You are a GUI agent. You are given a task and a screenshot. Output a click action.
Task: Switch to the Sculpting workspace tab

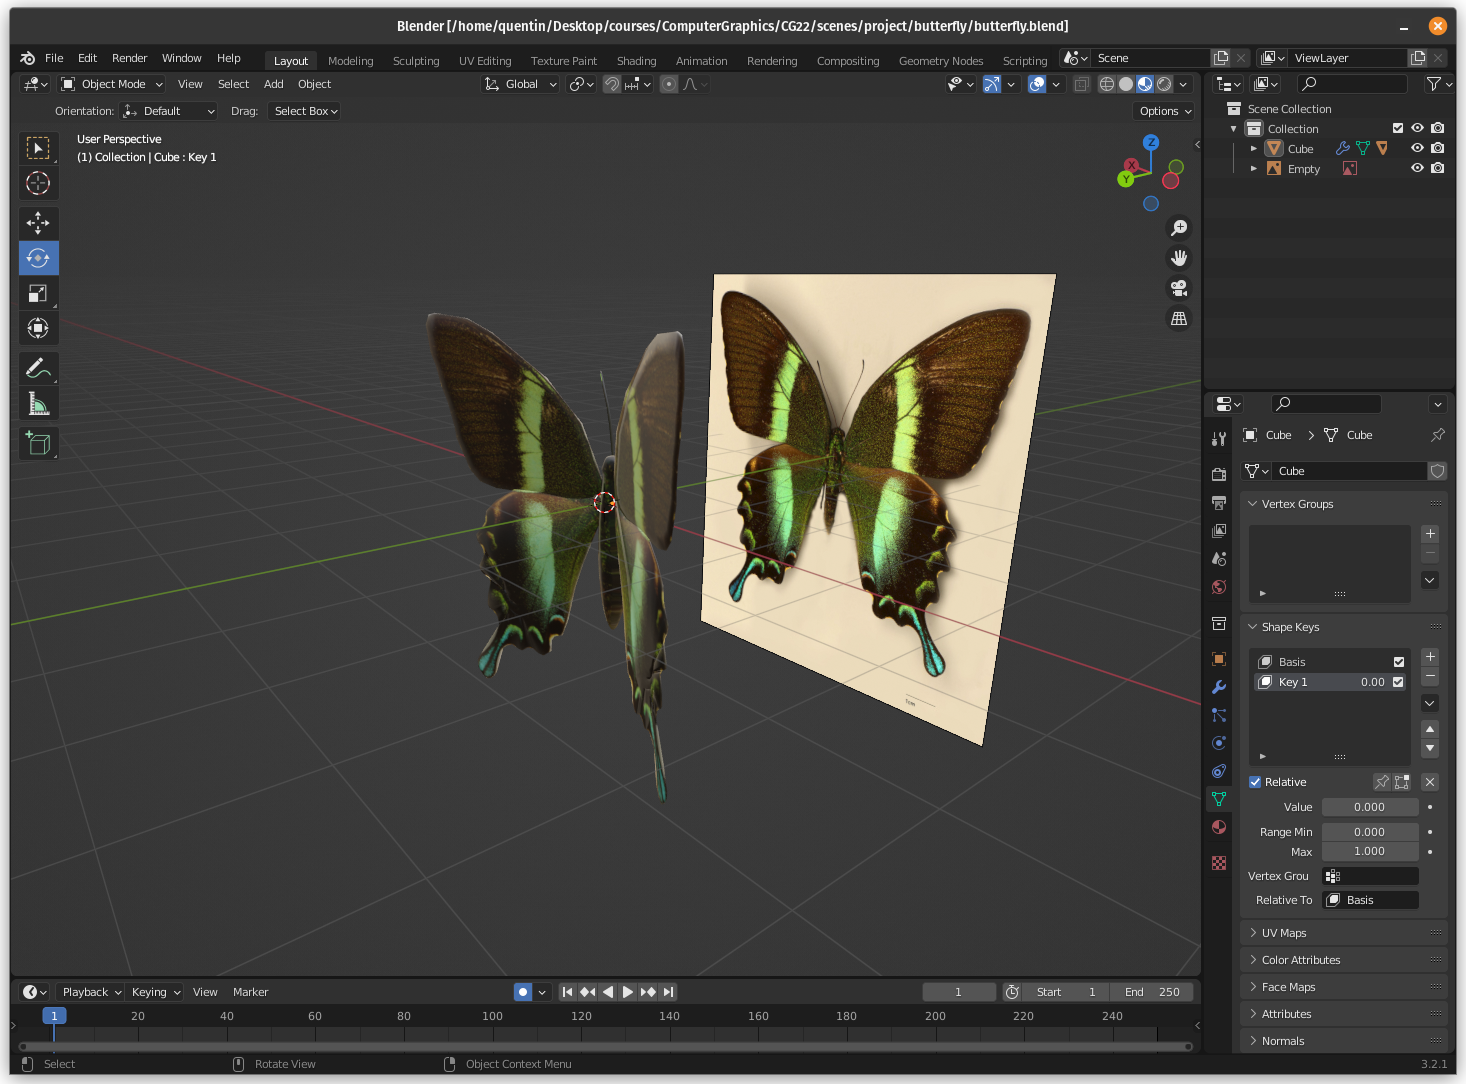(x=416, y=61)
